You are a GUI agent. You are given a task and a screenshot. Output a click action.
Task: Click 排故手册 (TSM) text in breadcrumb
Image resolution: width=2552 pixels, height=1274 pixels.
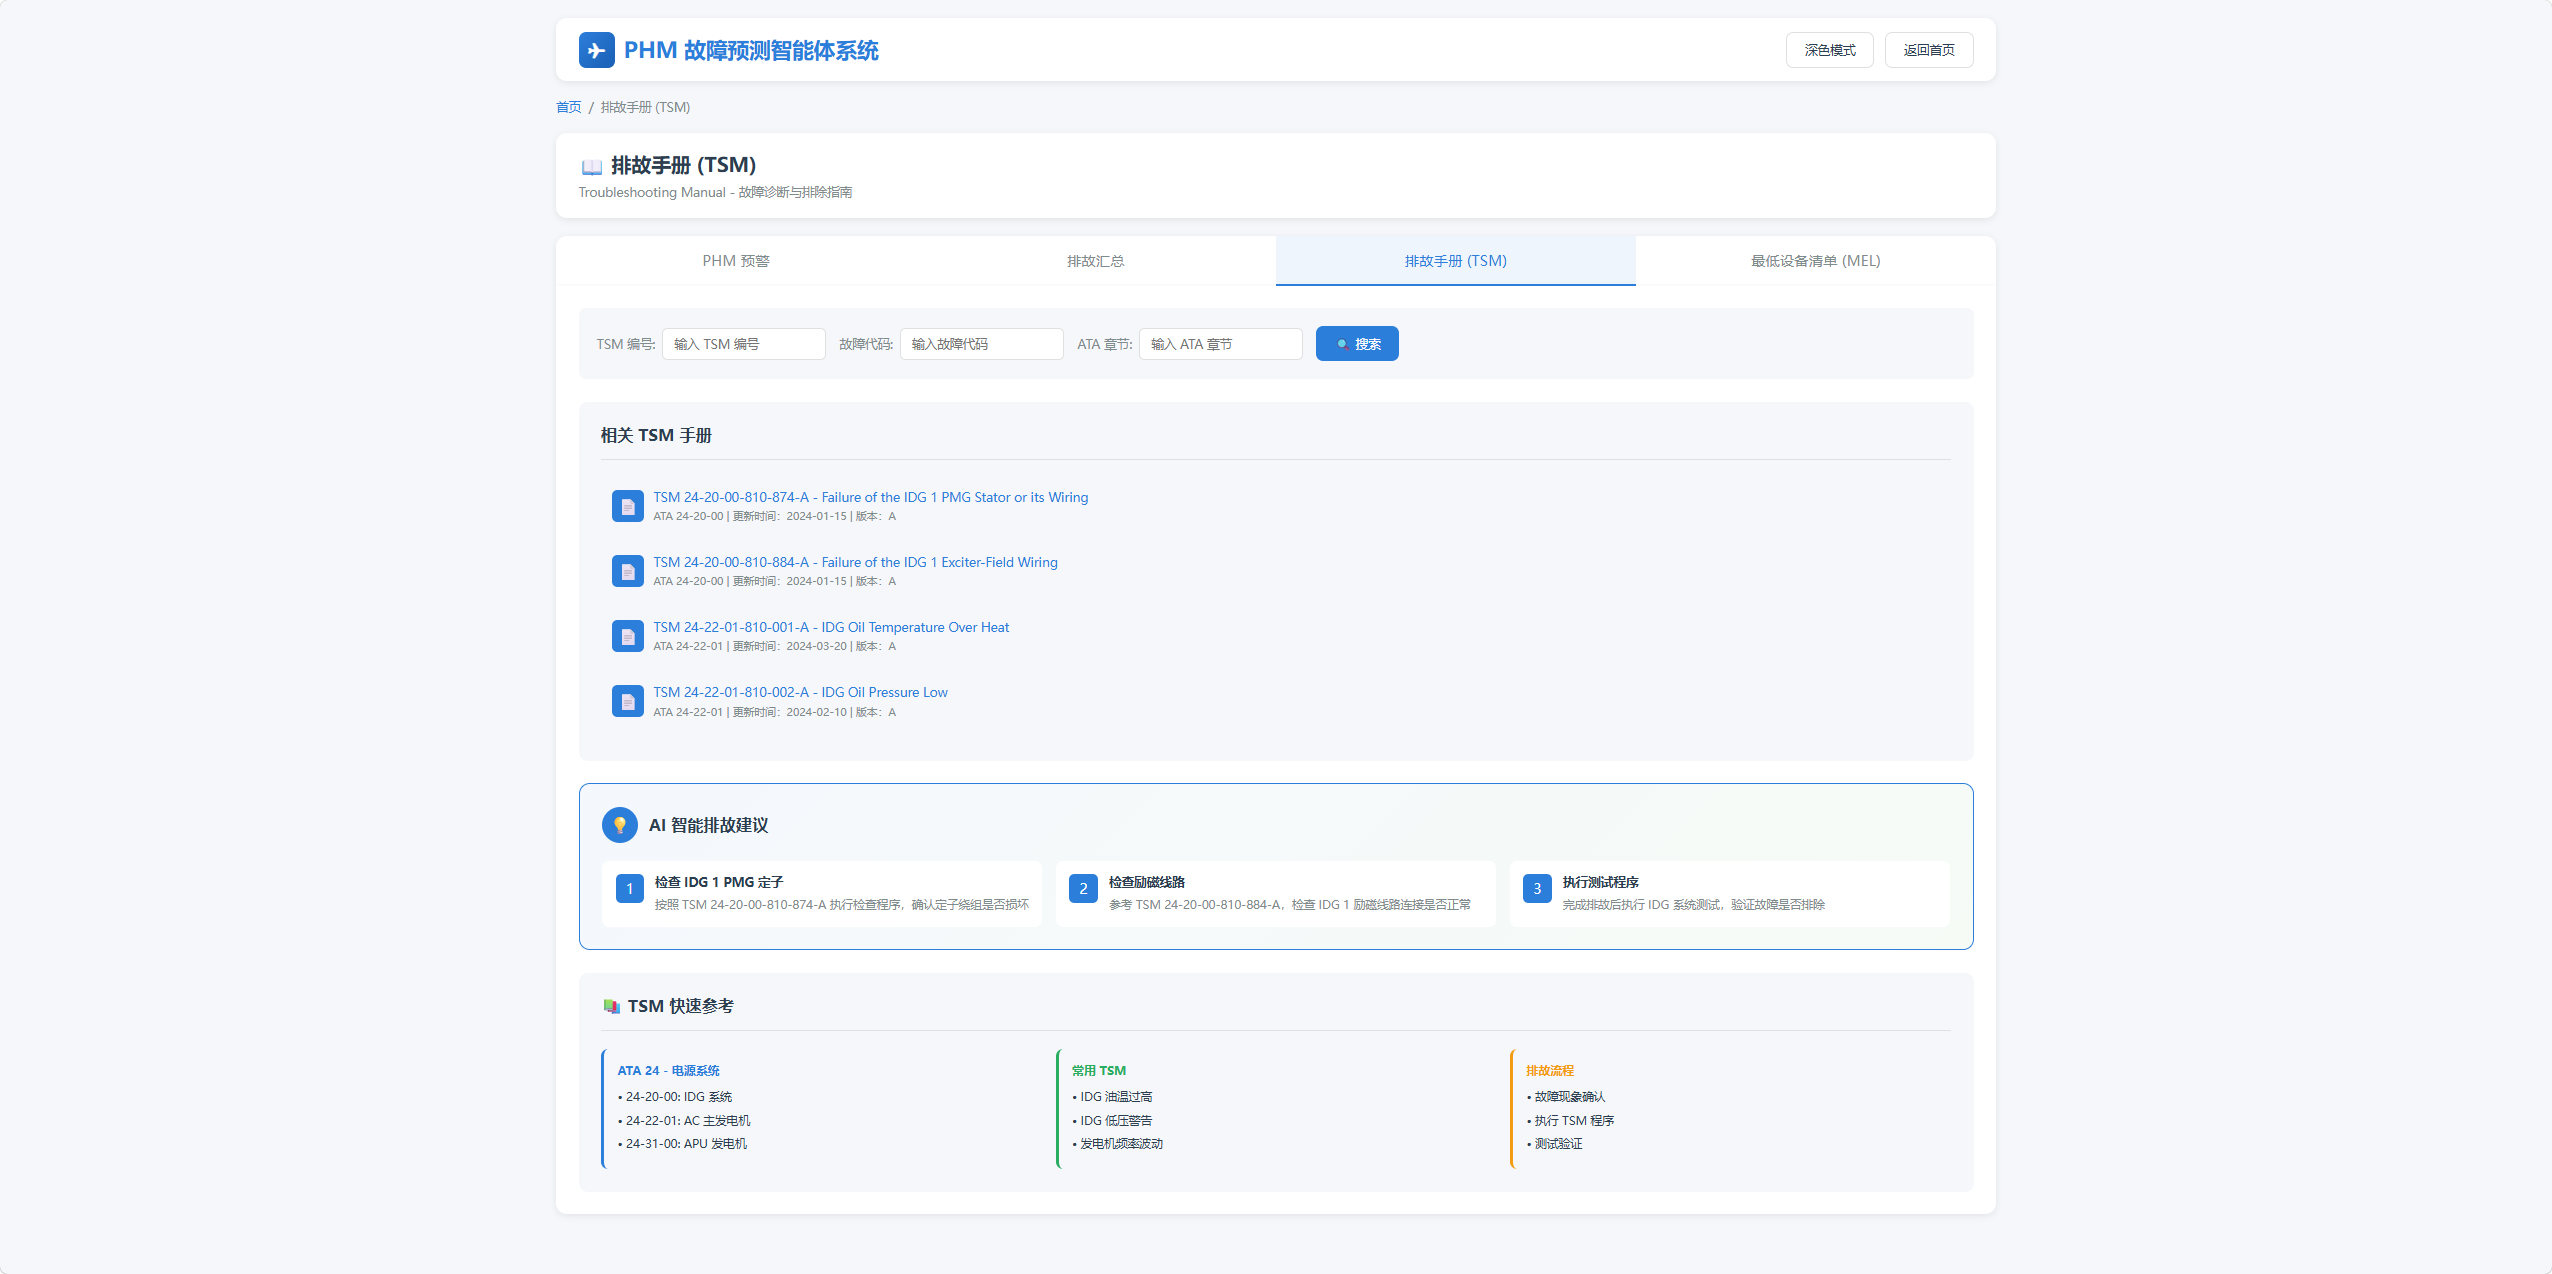[x=645, y=107]
